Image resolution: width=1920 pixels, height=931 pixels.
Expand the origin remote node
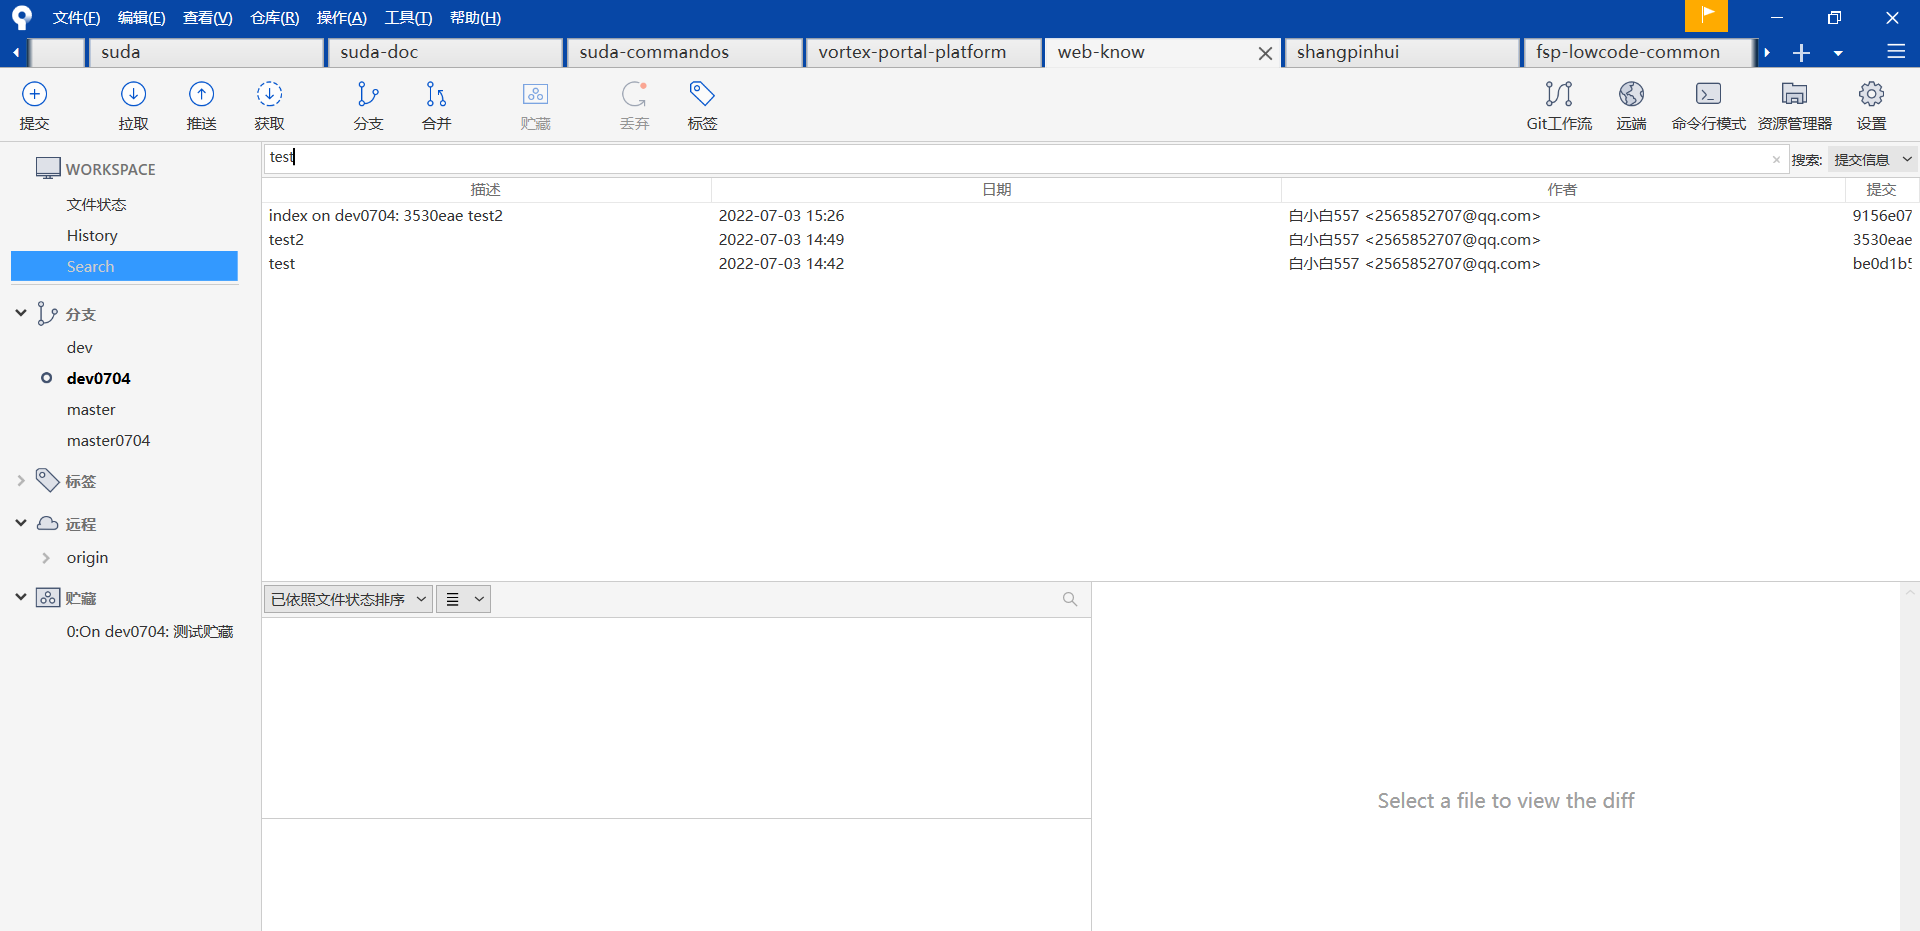(x=46, y=558)
